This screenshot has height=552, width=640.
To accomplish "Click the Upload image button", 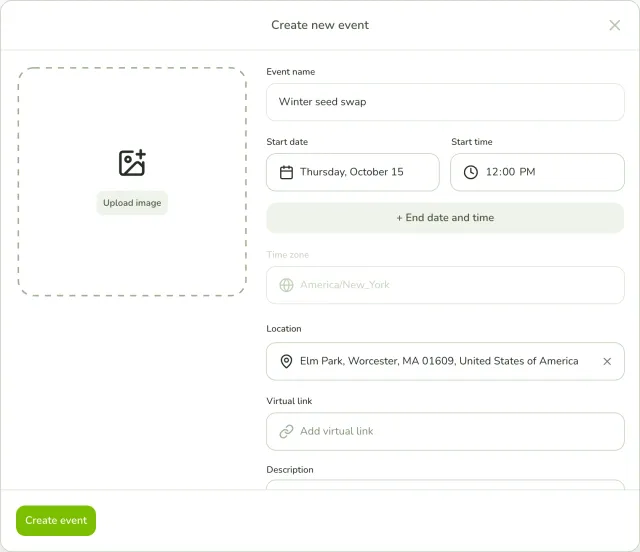I will [132, 203].
